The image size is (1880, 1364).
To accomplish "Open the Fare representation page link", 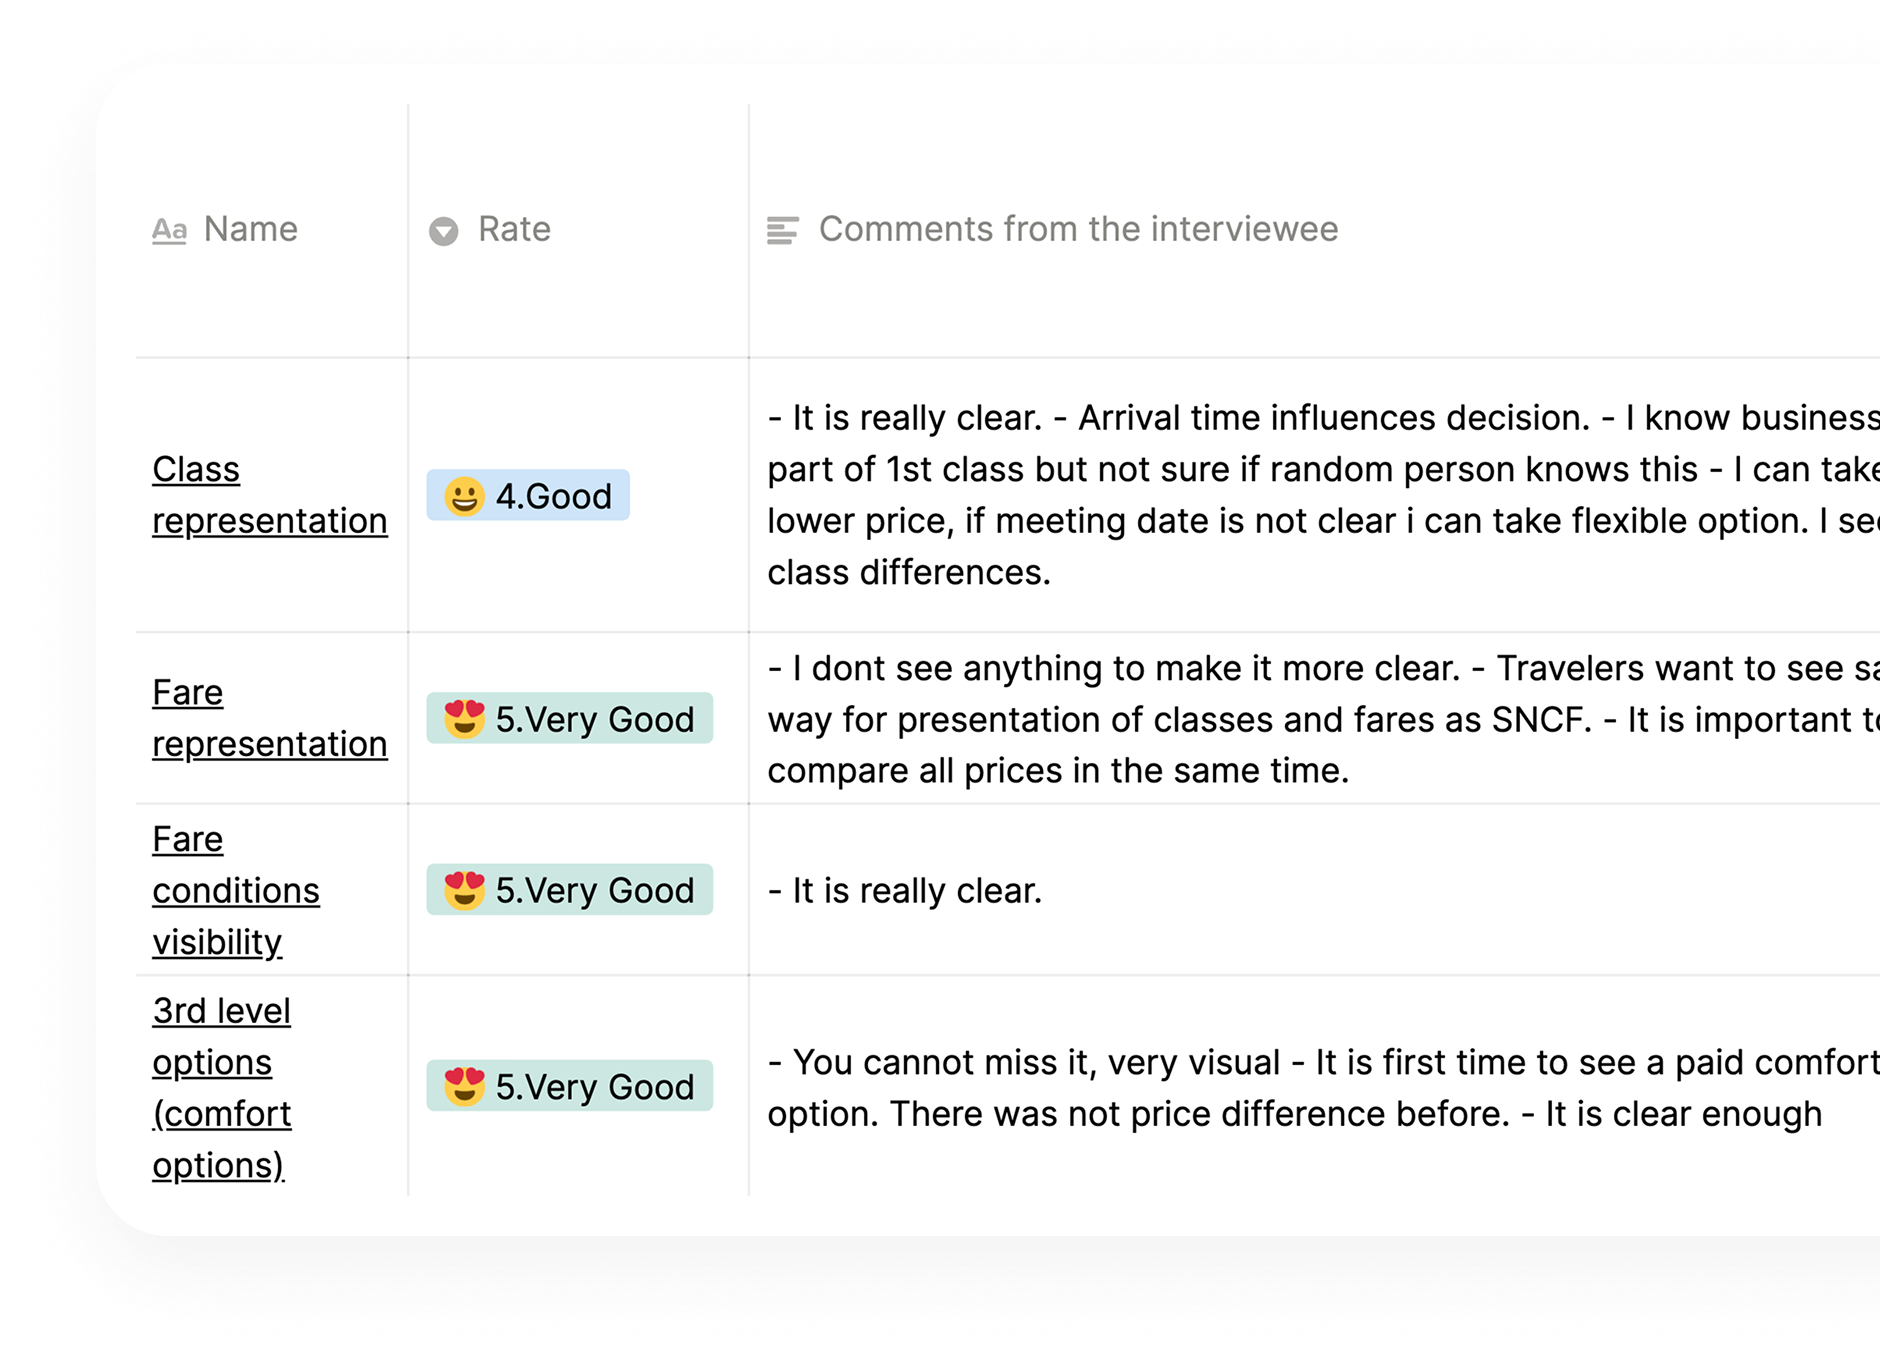I will pos(269,718).
